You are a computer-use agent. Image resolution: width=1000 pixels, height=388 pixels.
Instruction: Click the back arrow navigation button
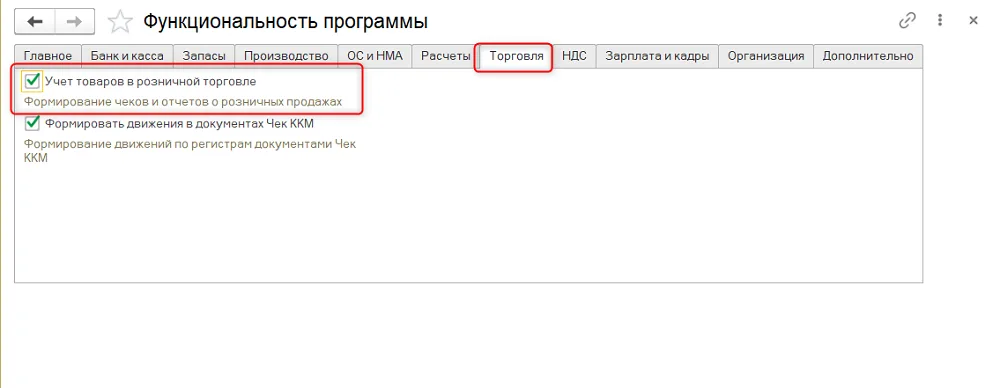[35, 22]
